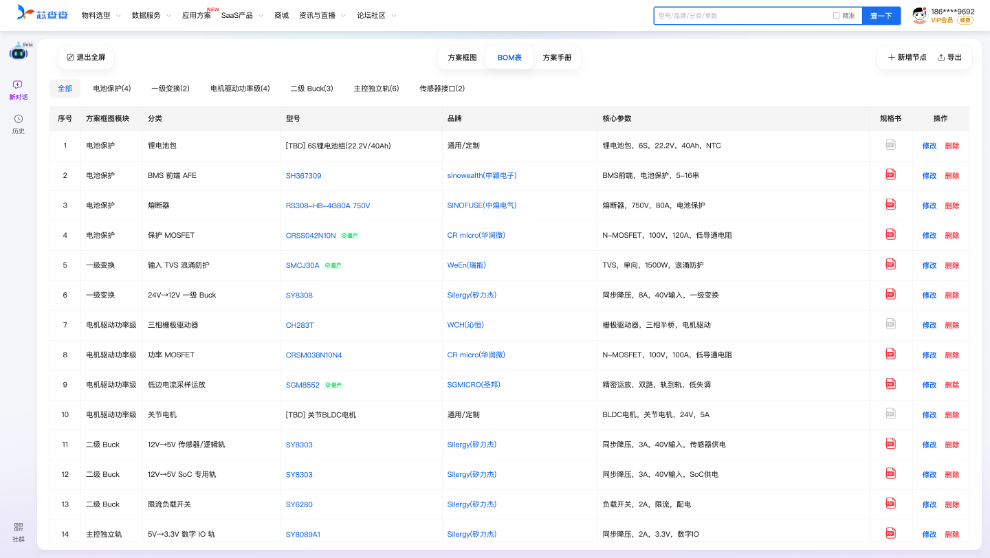Filter by 一级变换(2) tab
This screenshot has width=990, height=558.
(x=170, y=88)
